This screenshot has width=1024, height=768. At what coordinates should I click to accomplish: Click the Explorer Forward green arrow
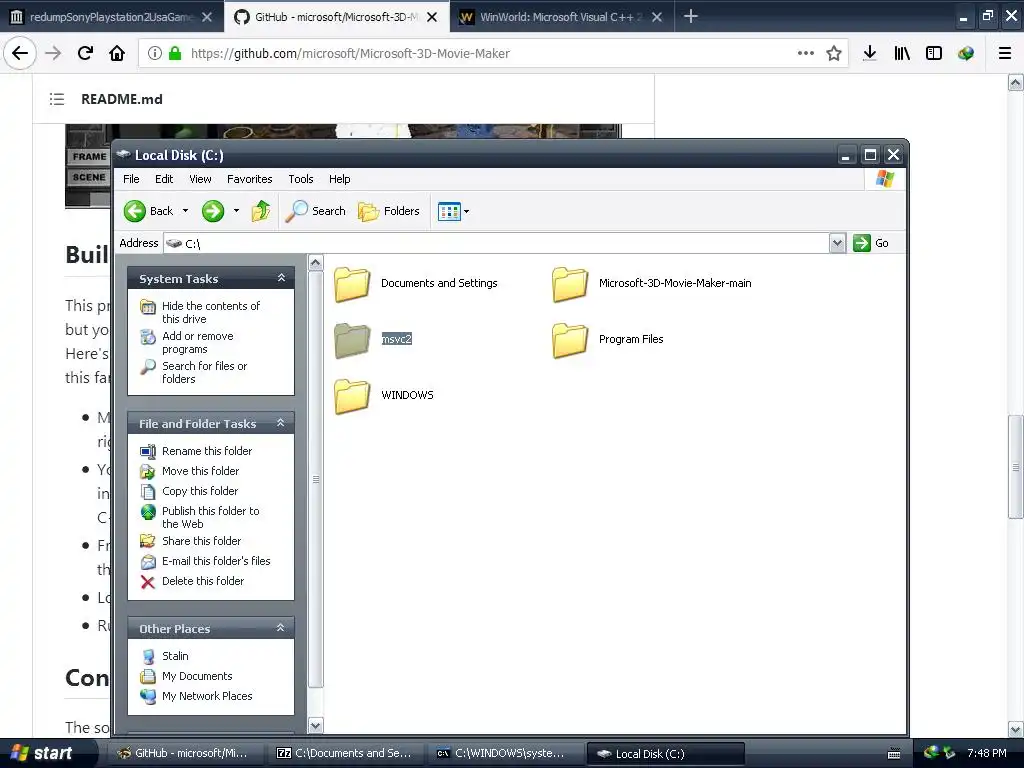click(x=213, y=211)
